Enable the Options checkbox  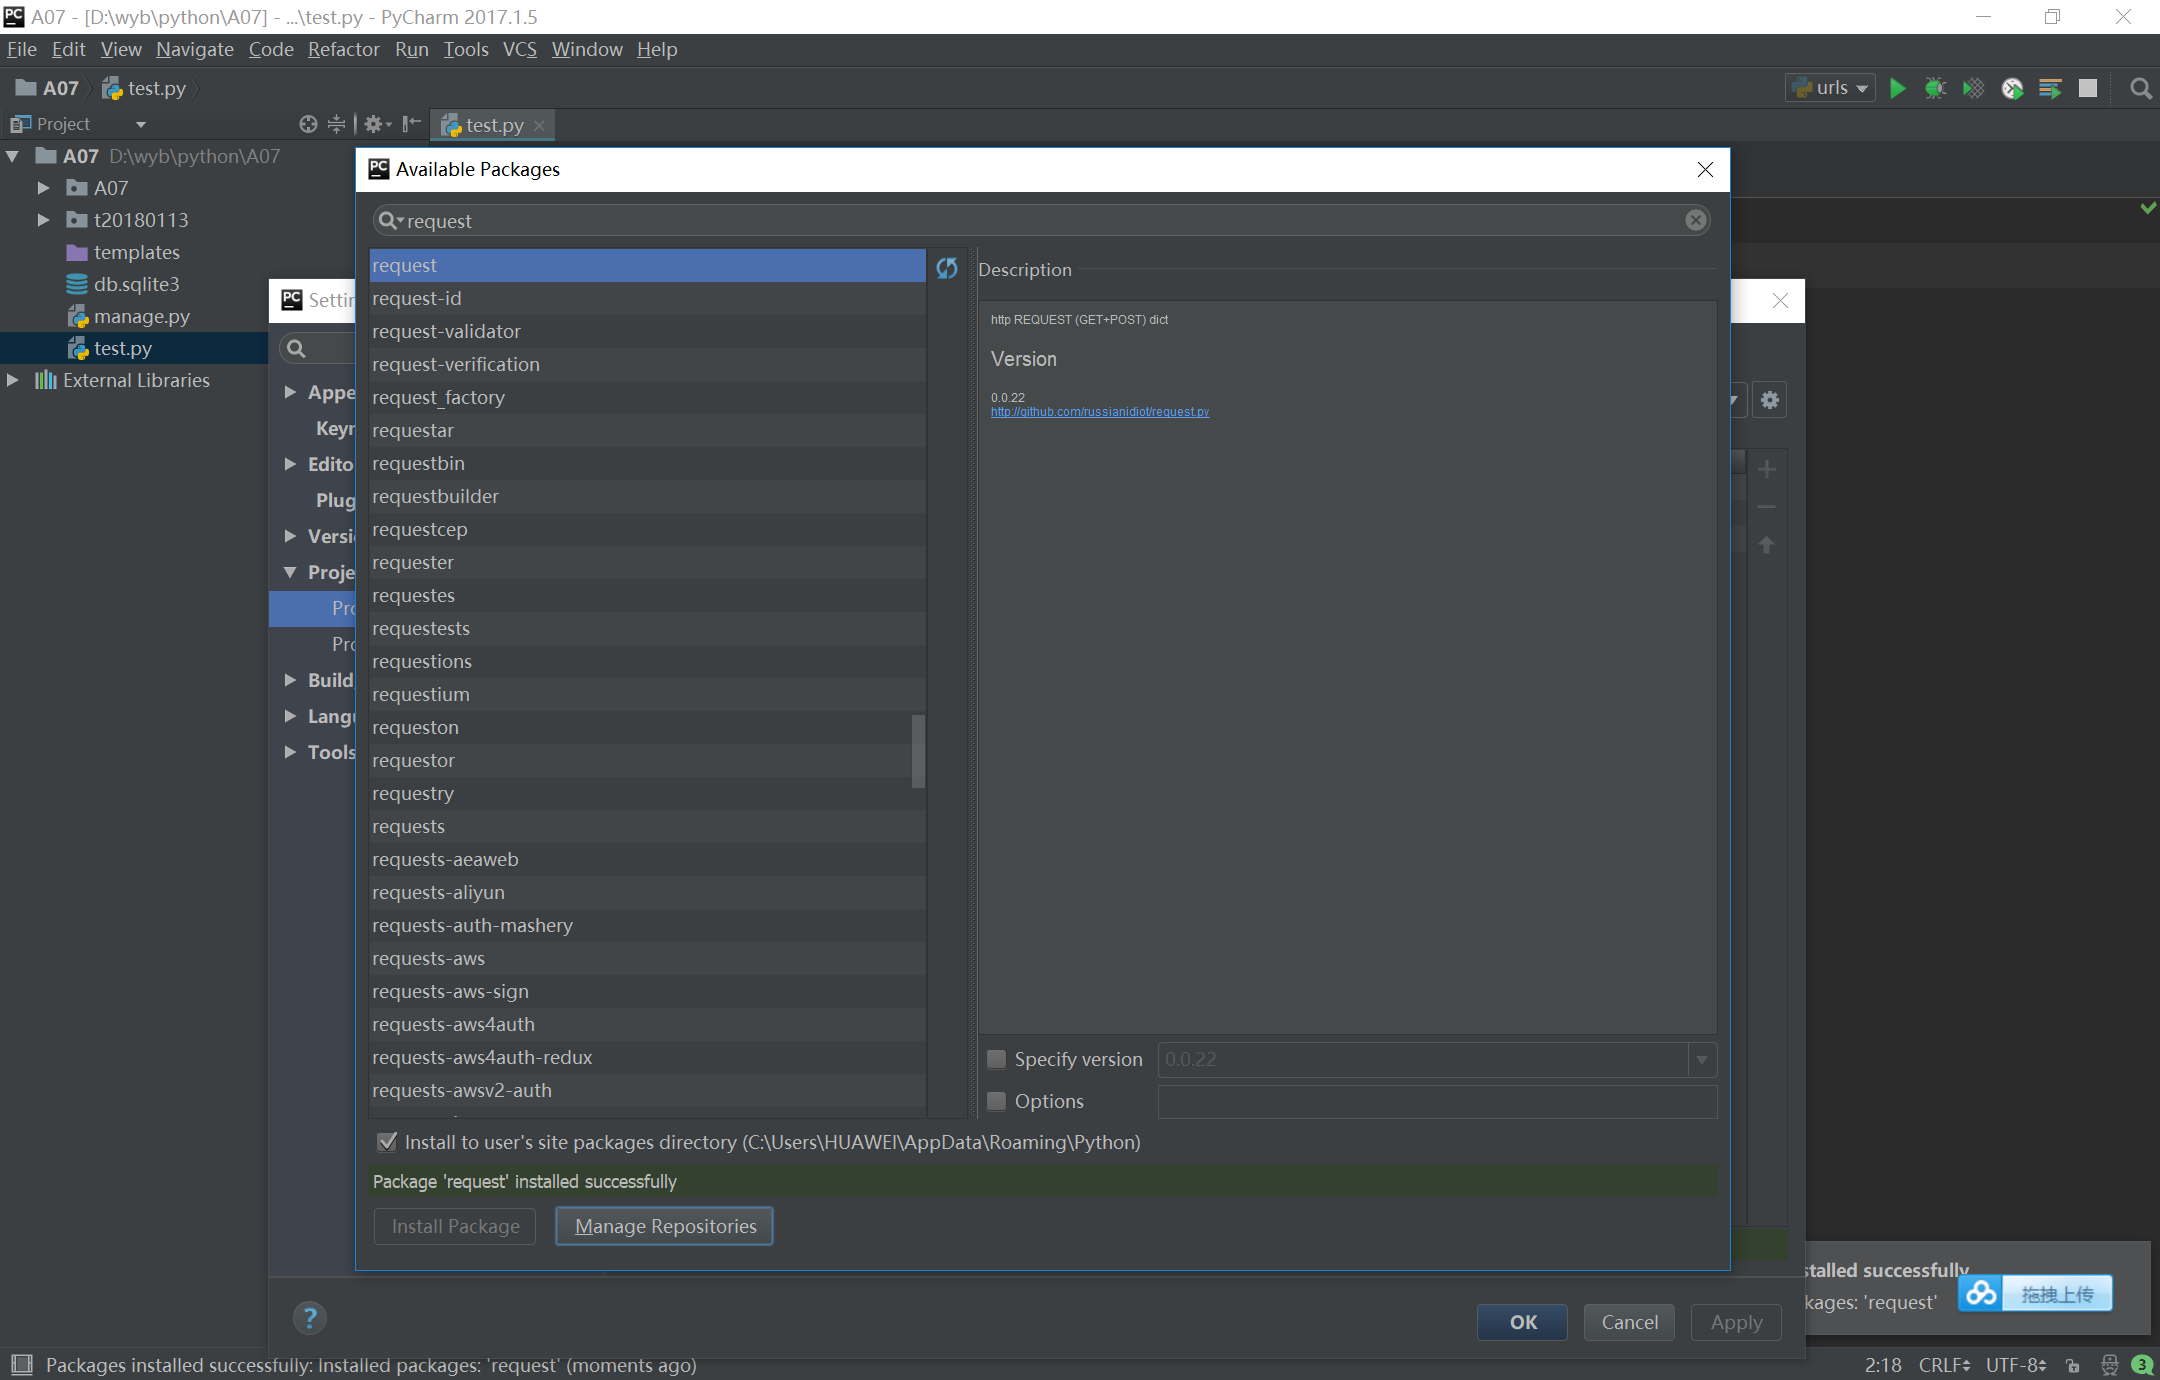[x=997, y=1101]
